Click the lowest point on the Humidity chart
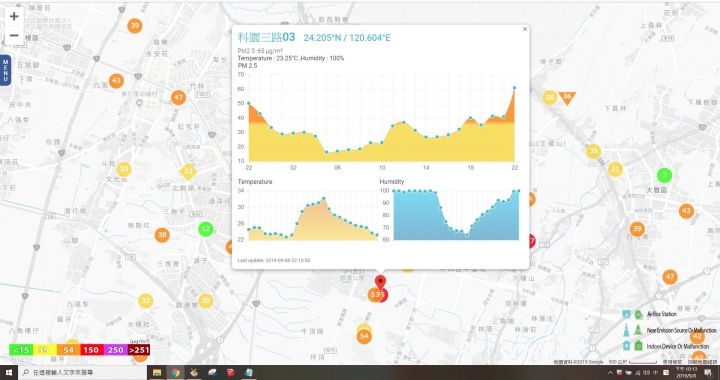Viewport: 720px width, 380px height. pyautogui.click(x=467, y=235)
